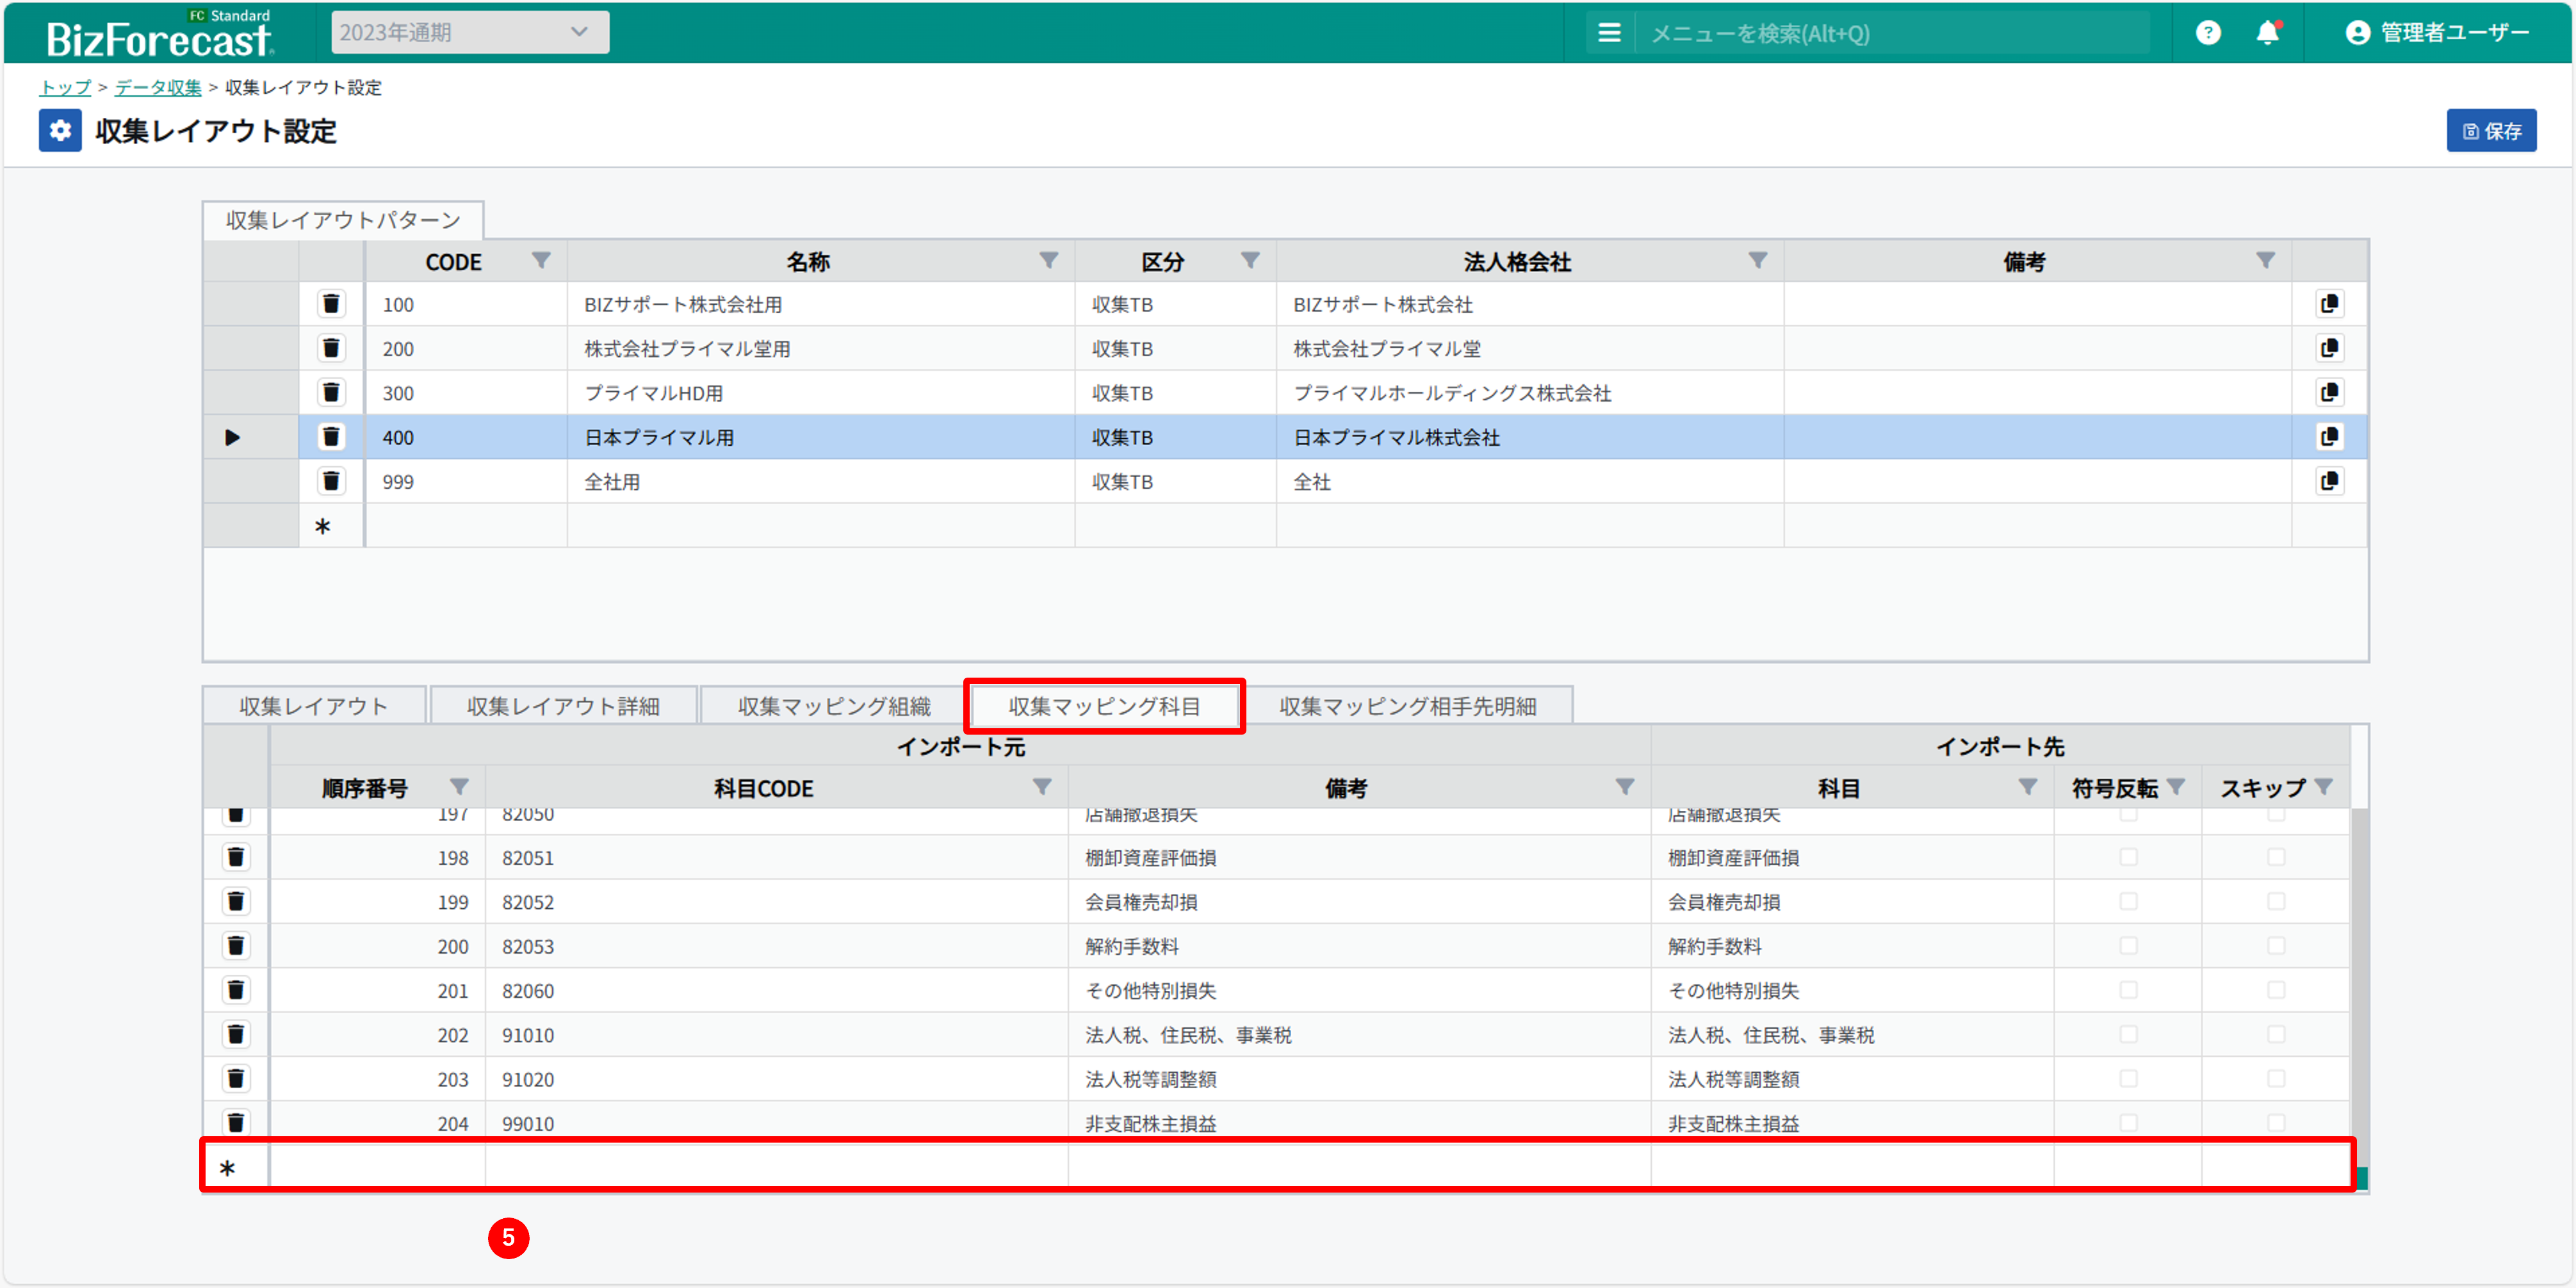Viewport: 2576px width, 1288px height.
Task: Follow the データ収集 breadcrumb link
Action: (158, 88)
